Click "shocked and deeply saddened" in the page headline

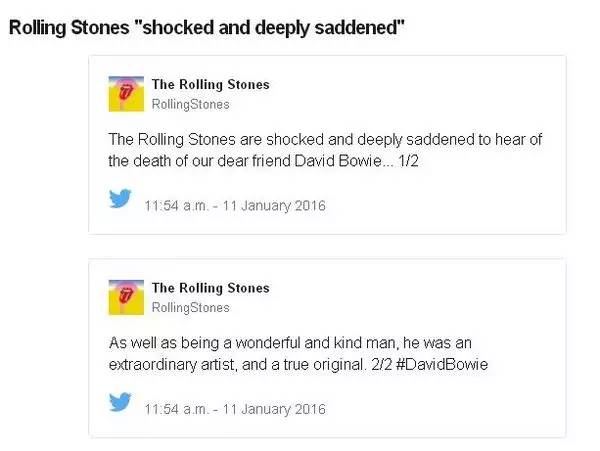[x=277, y=26]
